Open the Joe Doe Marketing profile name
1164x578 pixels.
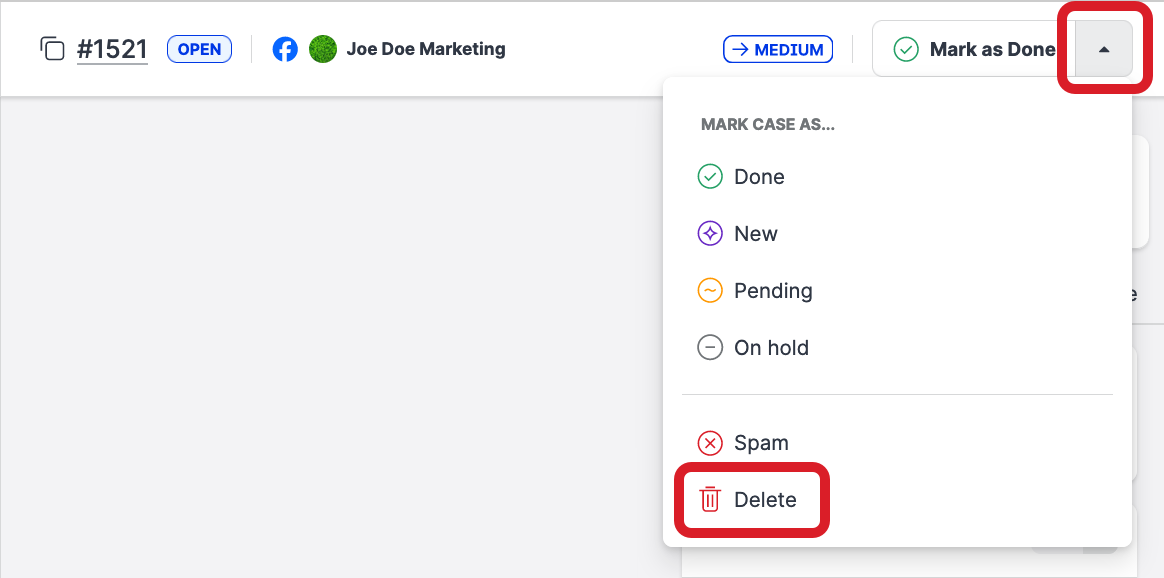click(425, 49)
